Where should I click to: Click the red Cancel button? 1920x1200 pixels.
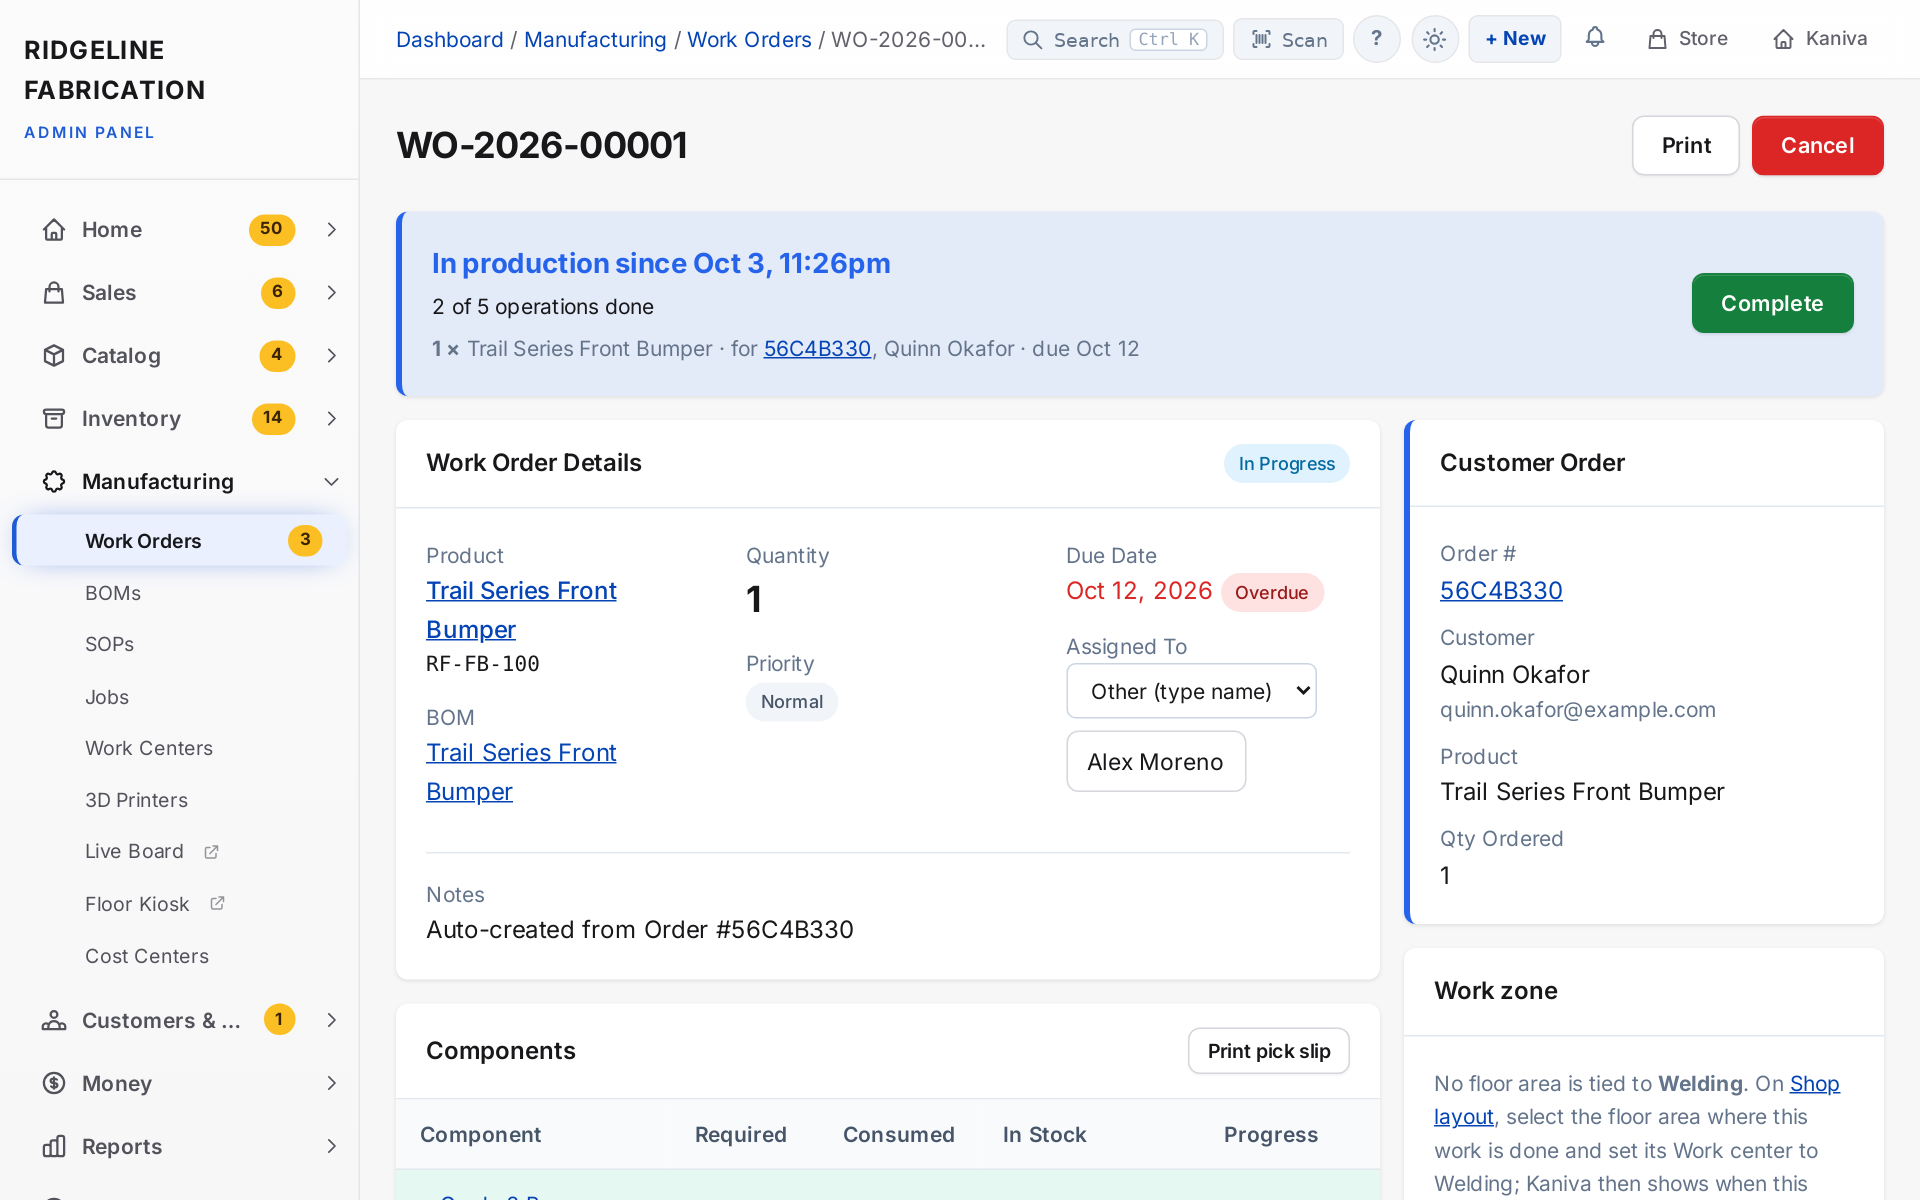(x=1817, y=146)
